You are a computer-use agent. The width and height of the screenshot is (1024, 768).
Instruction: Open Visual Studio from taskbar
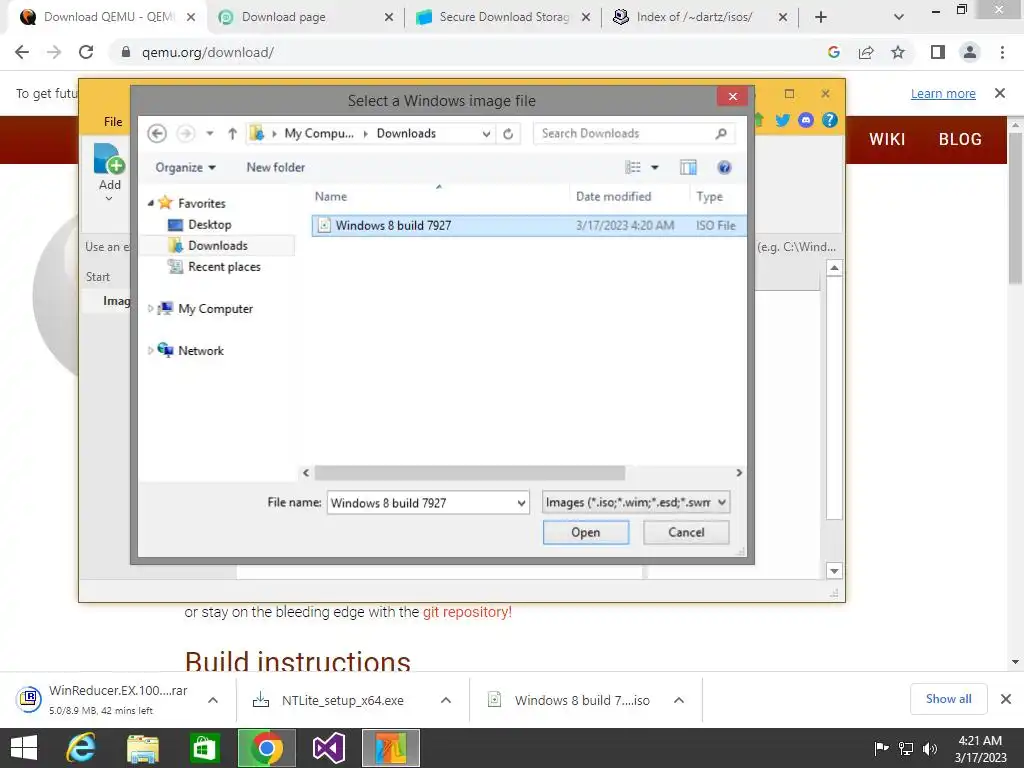(x=328, y=748)
